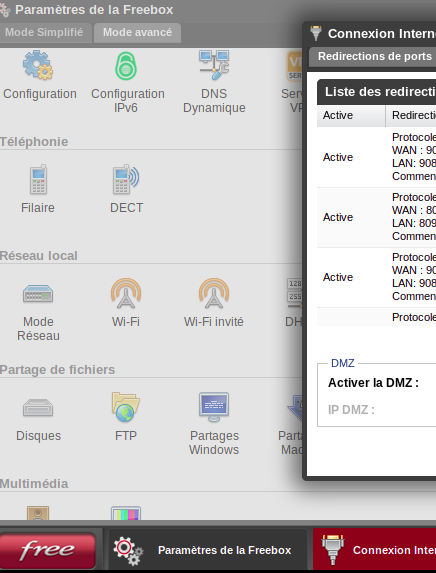Viewport: 436px width, 573px height.
Task: Select Redirections de ports tab
Action: (374, 57)
